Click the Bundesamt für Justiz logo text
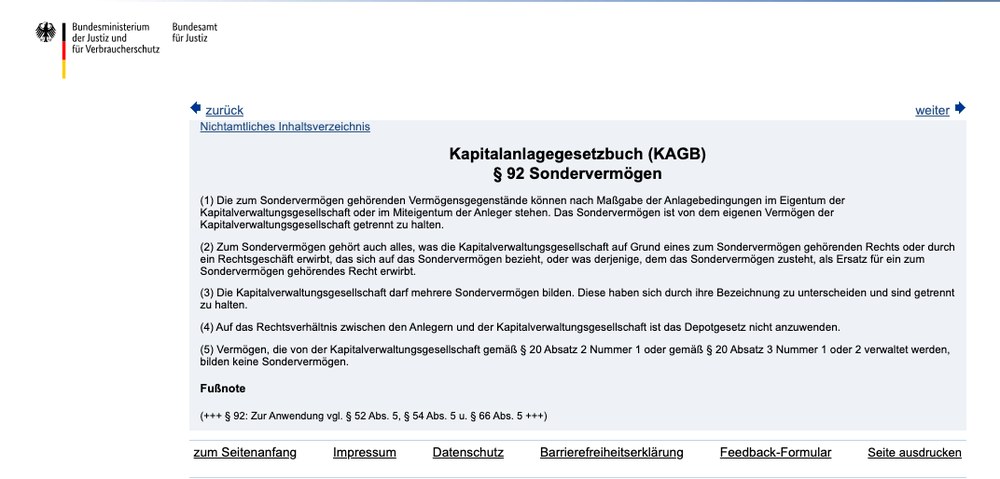 coord(195,33)
